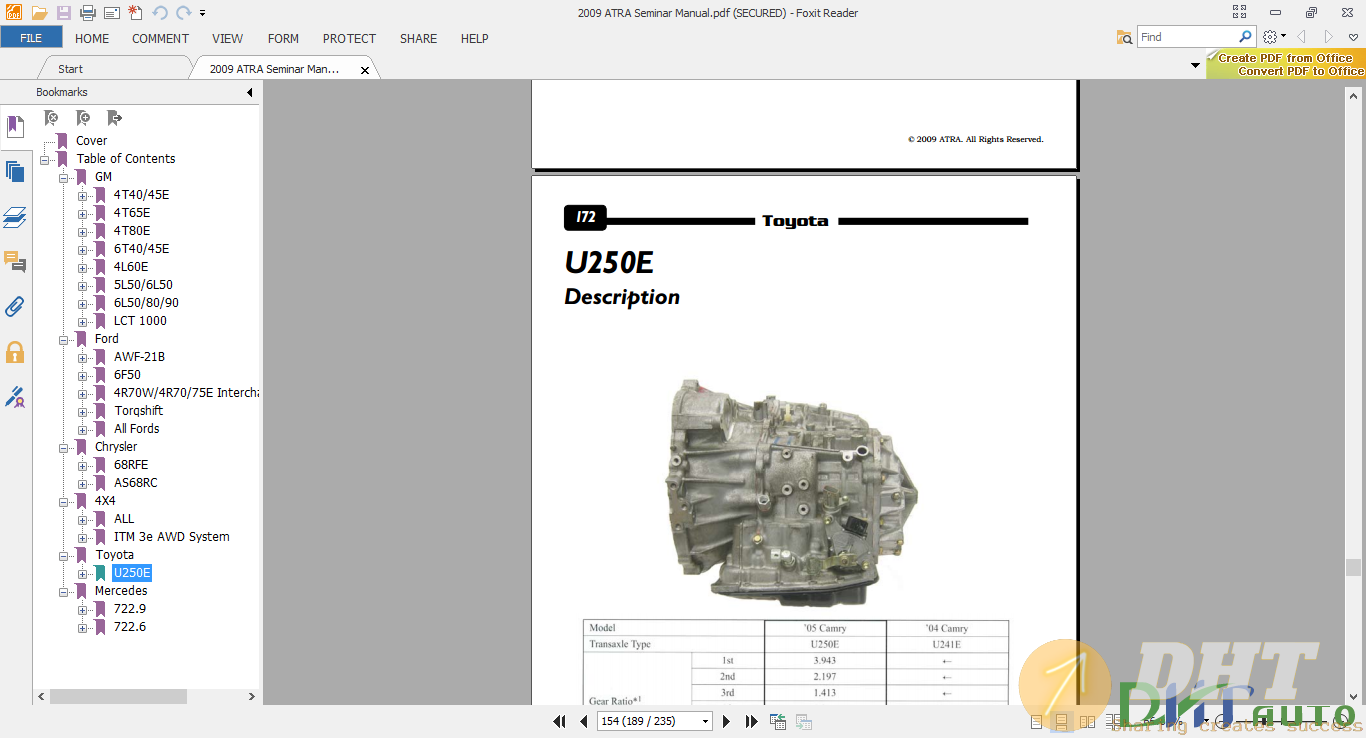The image size is (1366, 738).
Task: Select the 6L50/80/90 bookmark
Action: tap(146, 303)
